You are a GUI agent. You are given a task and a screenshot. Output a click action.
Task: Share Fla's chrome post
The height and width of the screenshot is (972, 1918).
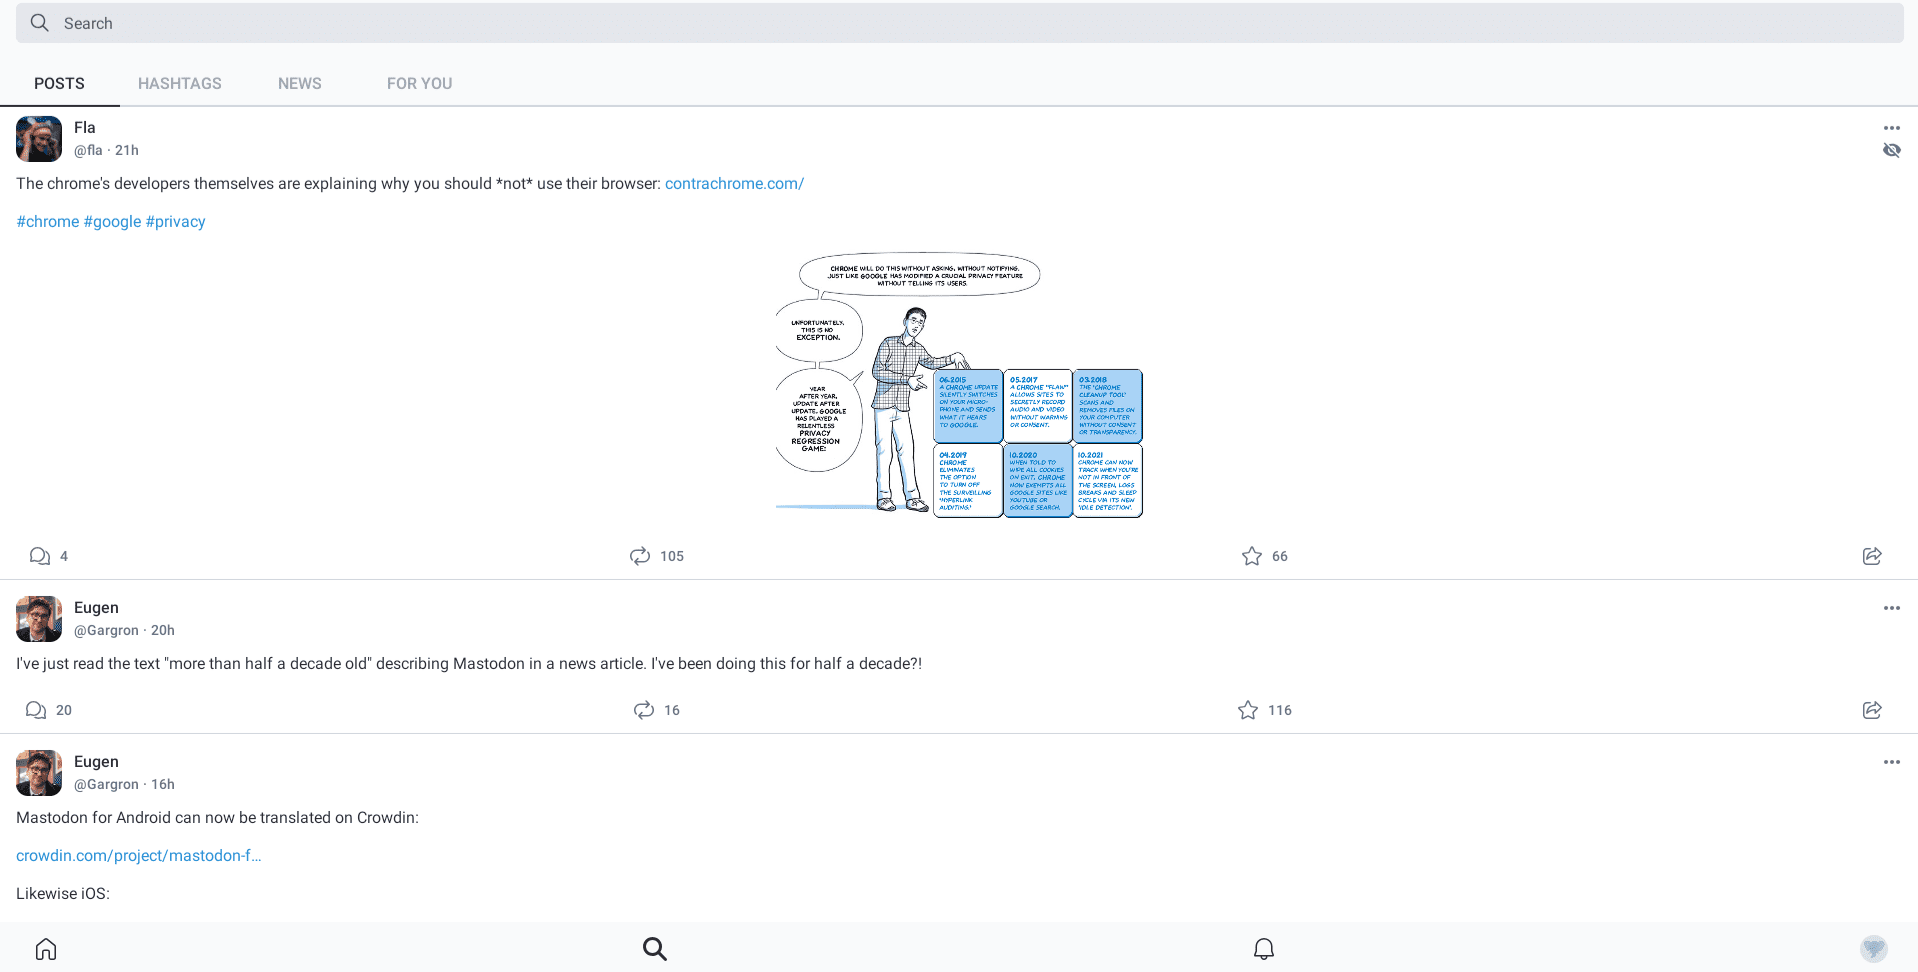click(x=1872, y=556)
